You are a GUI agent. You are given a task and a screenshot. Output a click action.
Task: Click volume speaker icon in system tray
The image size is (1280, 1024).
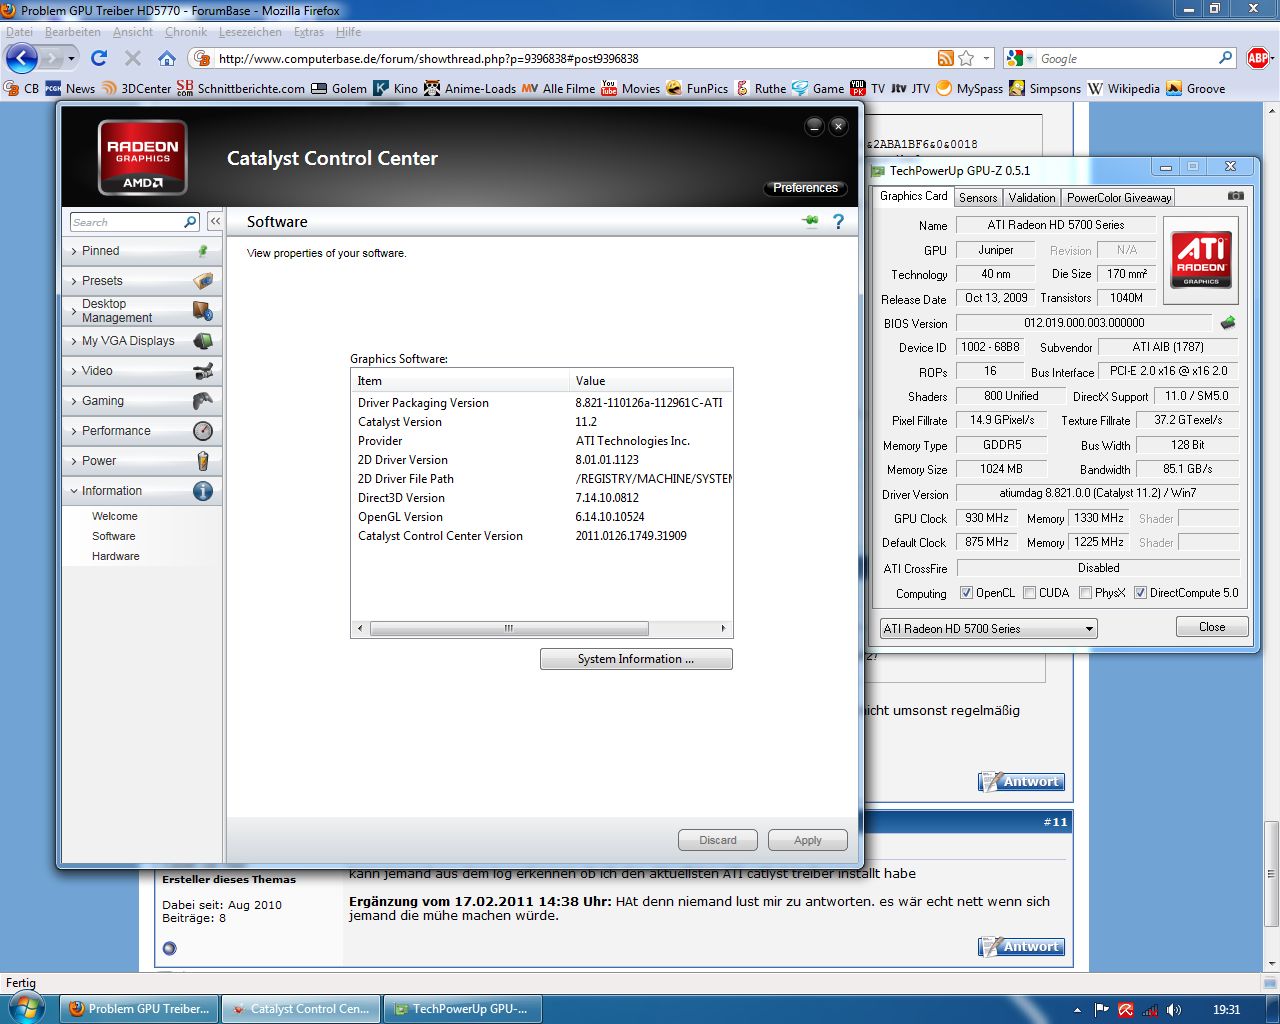click(1174, 1010)
